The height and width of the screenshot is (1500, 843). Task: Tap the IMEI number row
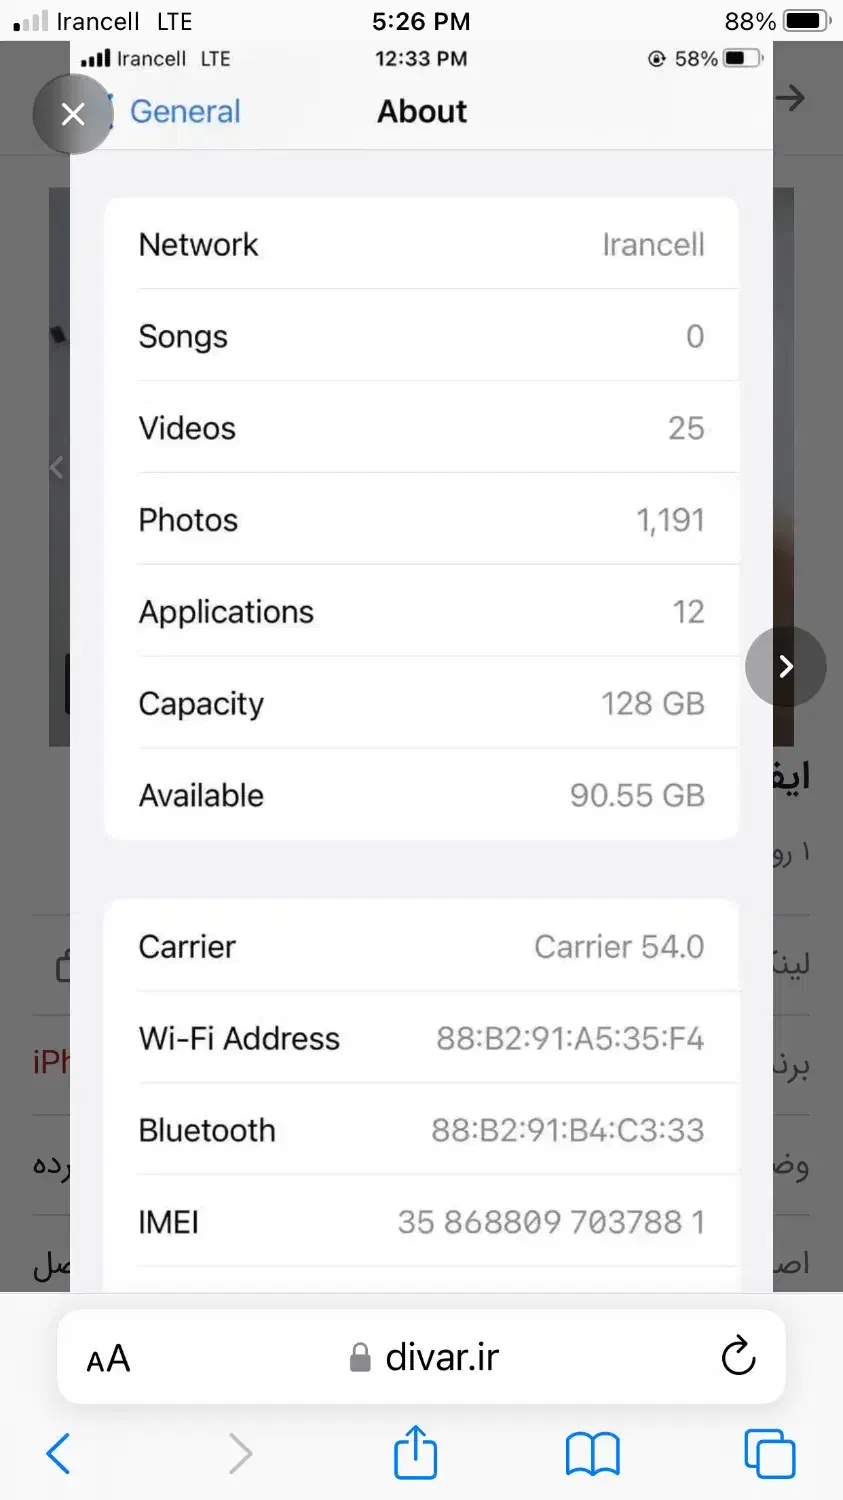click(x=422, y=1221)
